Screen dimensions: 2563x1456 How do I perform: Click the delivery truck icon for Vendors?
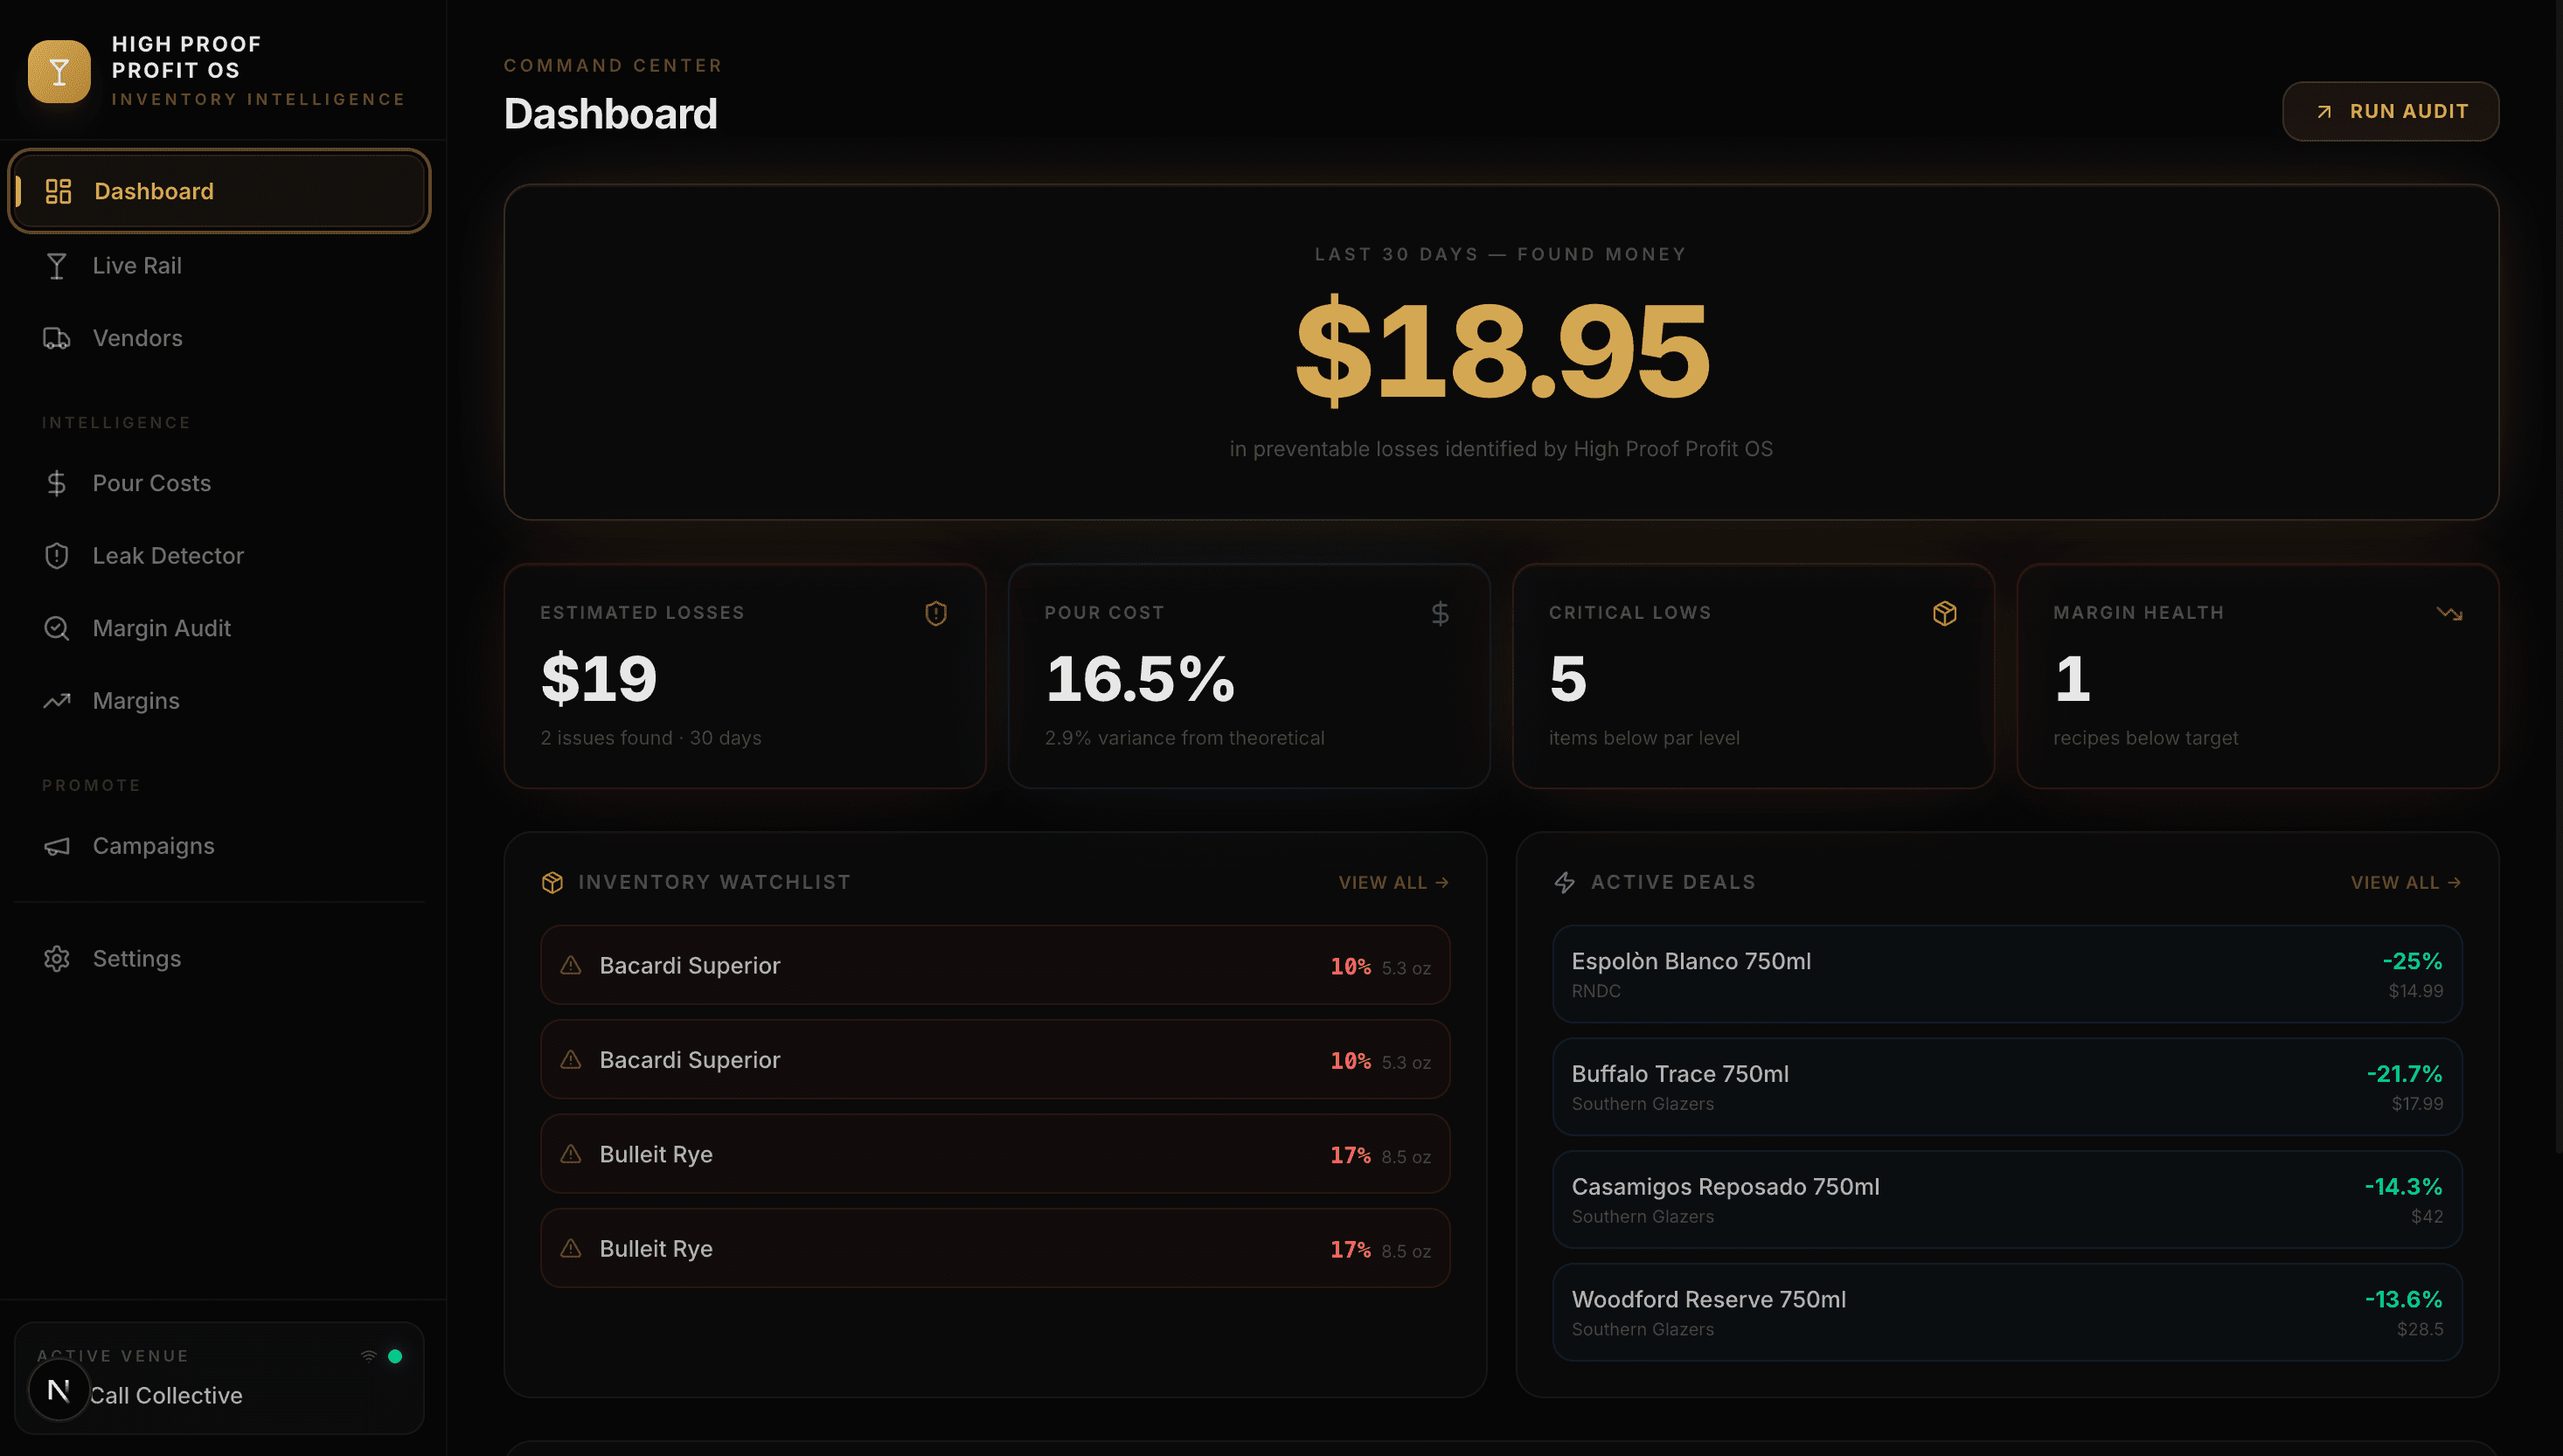[x=57, y=338]
